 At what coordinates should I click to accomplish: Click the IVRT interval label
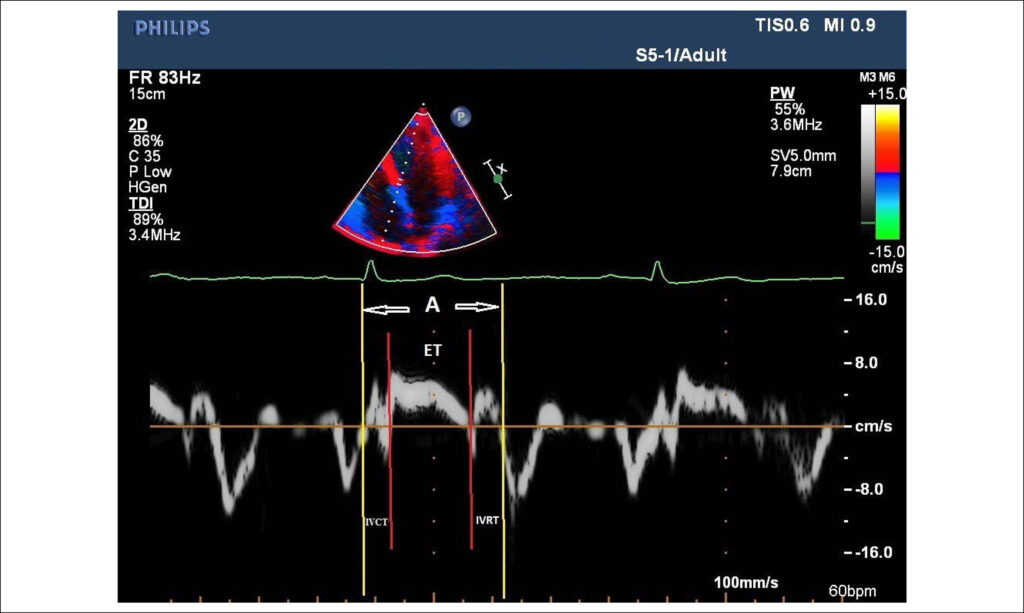tap(487, 520)
